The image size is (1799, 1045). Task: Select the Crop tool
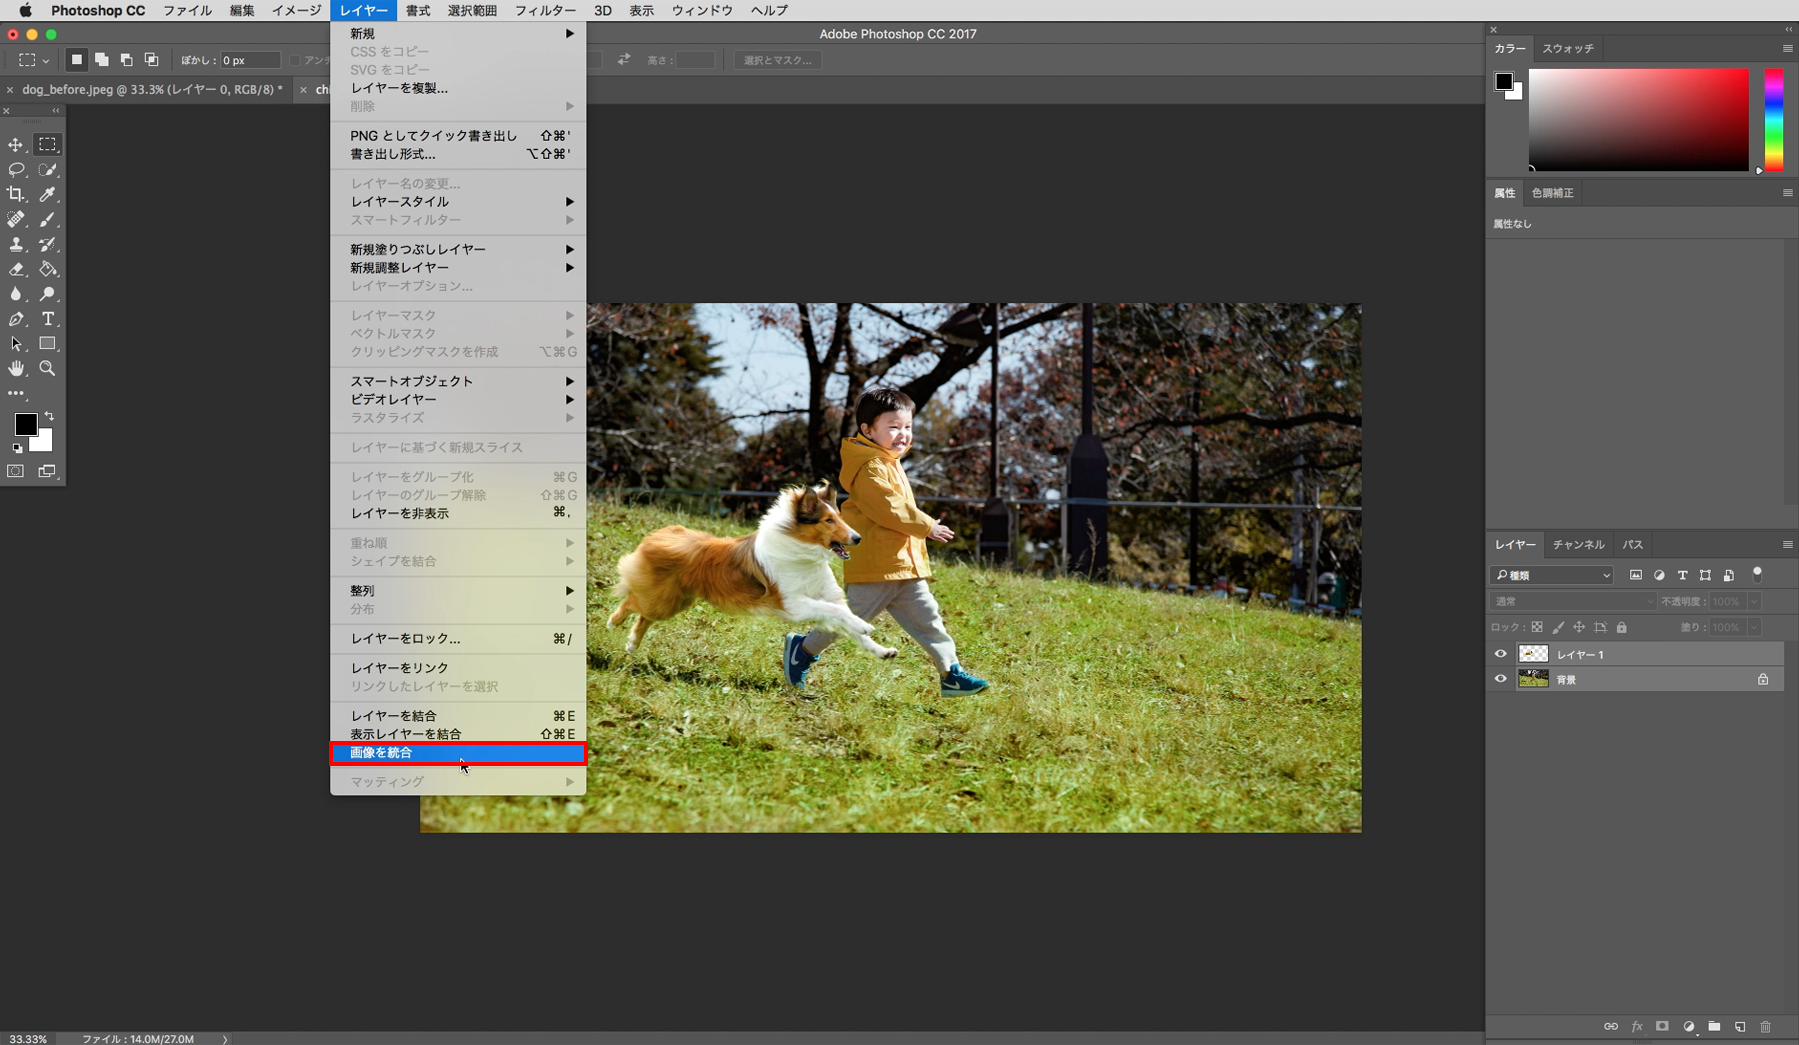pos(16,194)
